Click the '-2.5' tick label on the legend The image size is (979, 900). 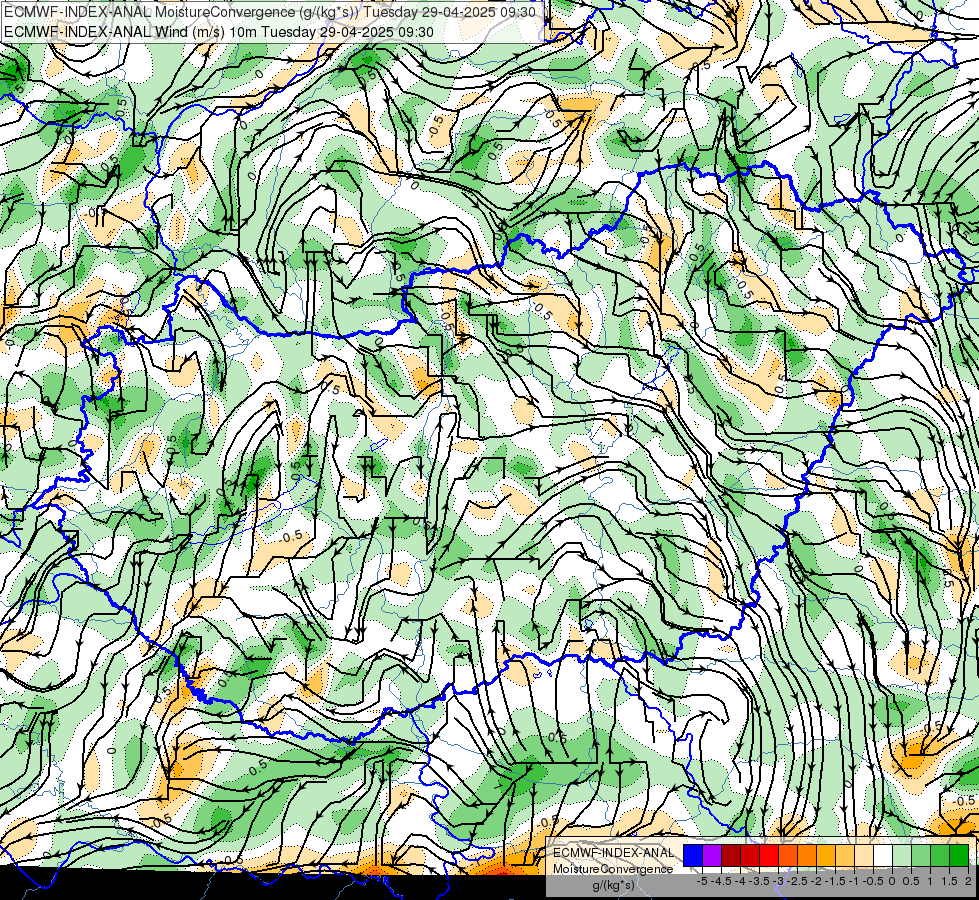point(797,881)
